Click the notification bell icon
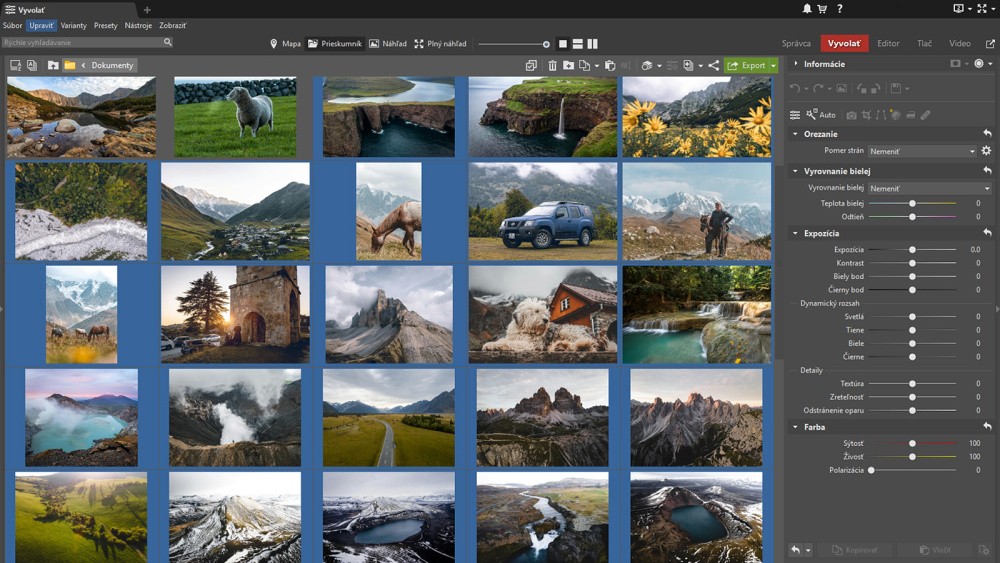This screenshot has height=563, width=1000. point(807,9)
